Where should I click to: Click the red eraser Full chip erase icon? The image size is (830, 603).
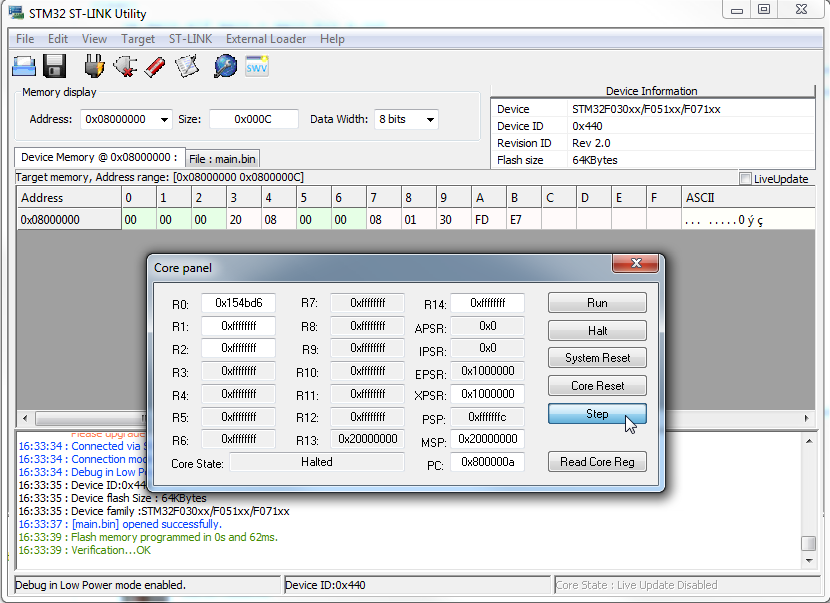tap(155, 67)
